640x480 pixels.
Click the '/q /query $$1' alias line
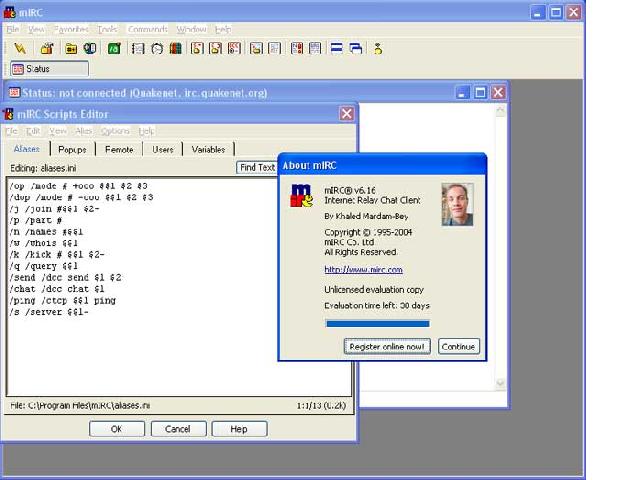pyautogui.click(x=43, y=266)
